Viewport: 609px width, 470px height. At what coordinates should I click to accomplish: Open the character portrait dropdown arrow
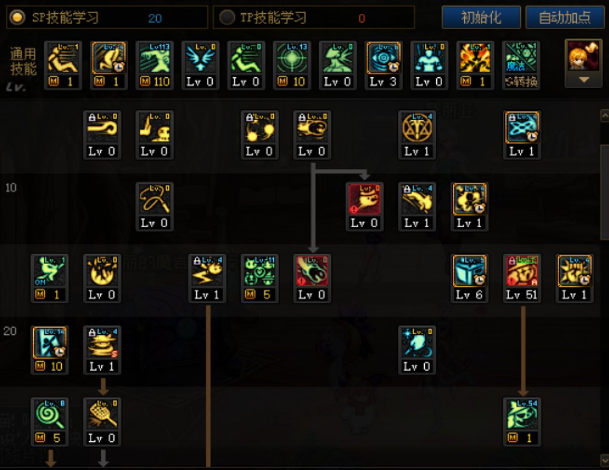(584, 80)
